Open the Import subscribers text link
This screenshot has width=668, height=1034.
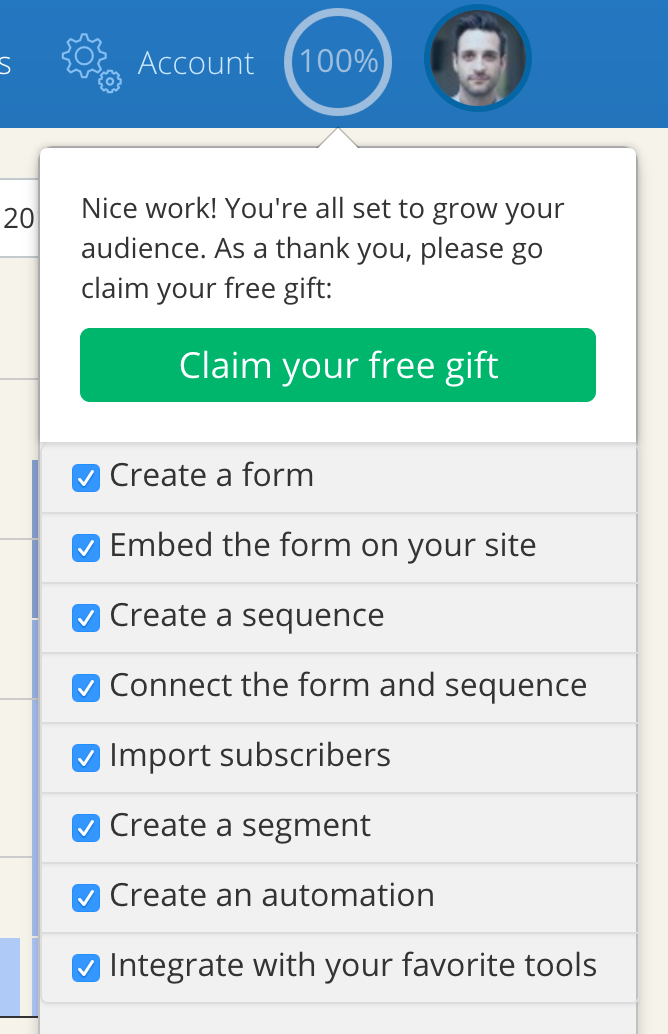click(250, 755)
